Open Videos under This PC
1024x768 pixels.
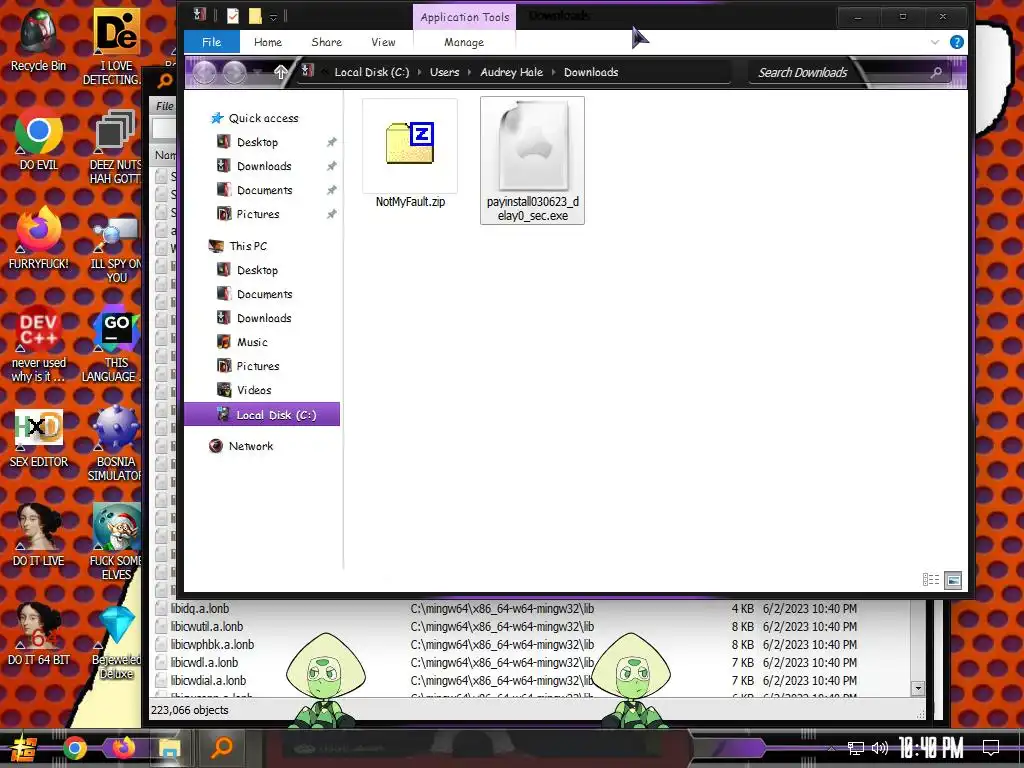[x=245, y=390]
